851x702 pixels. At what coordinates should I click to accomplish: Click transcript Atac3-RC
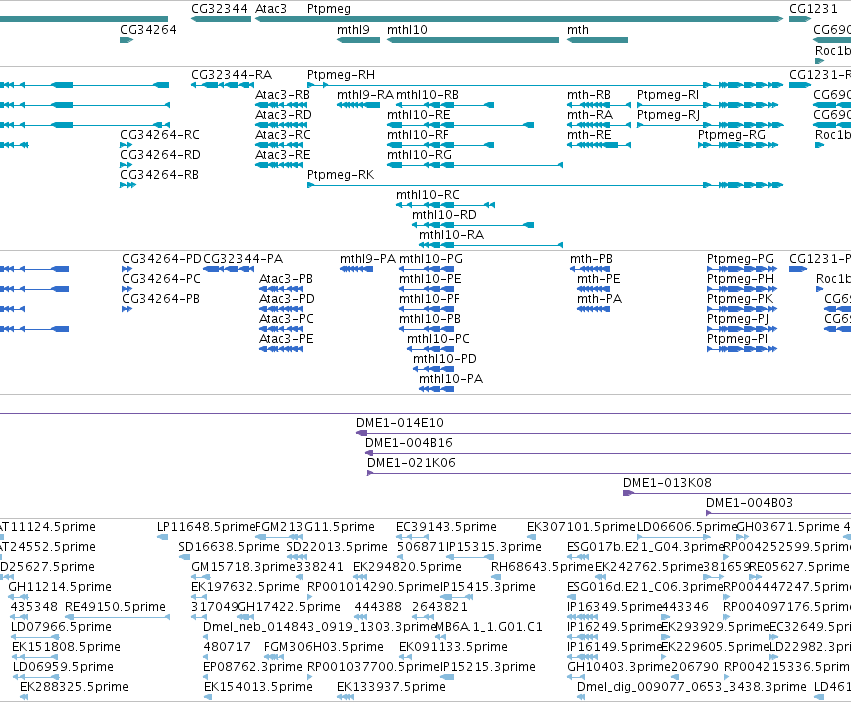click(283, 135)
